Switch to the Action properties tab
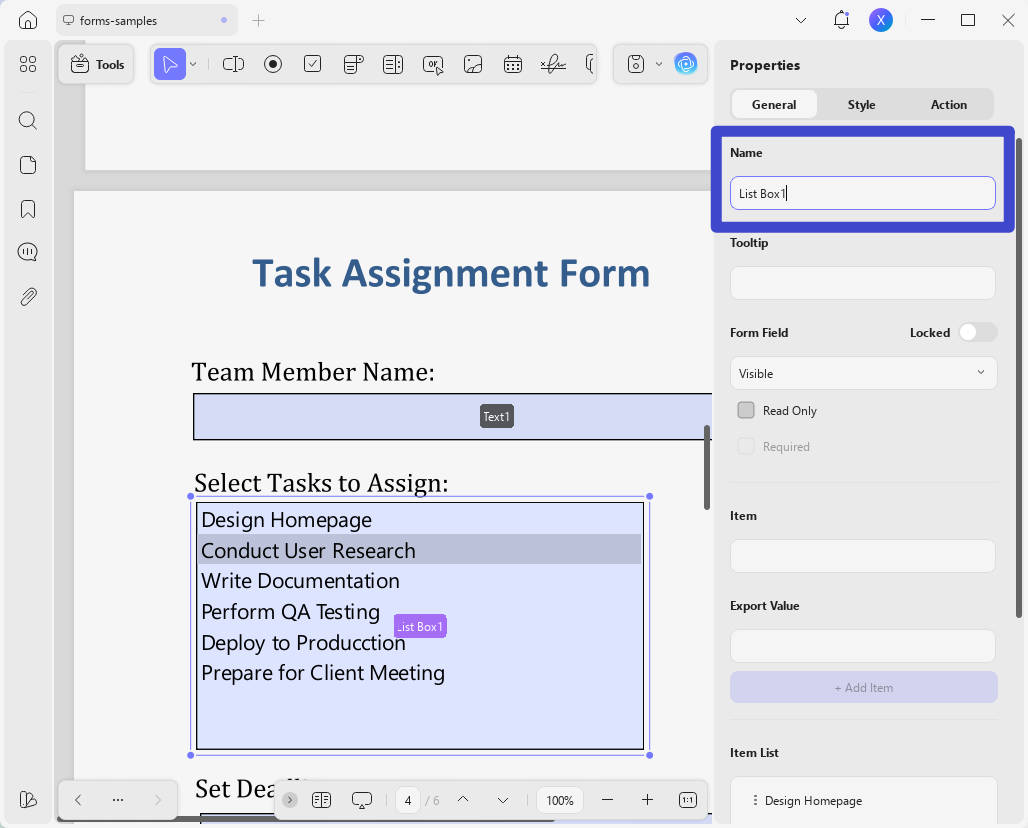This screenshot has width=1028, height=828. click(x=948, y=104)
